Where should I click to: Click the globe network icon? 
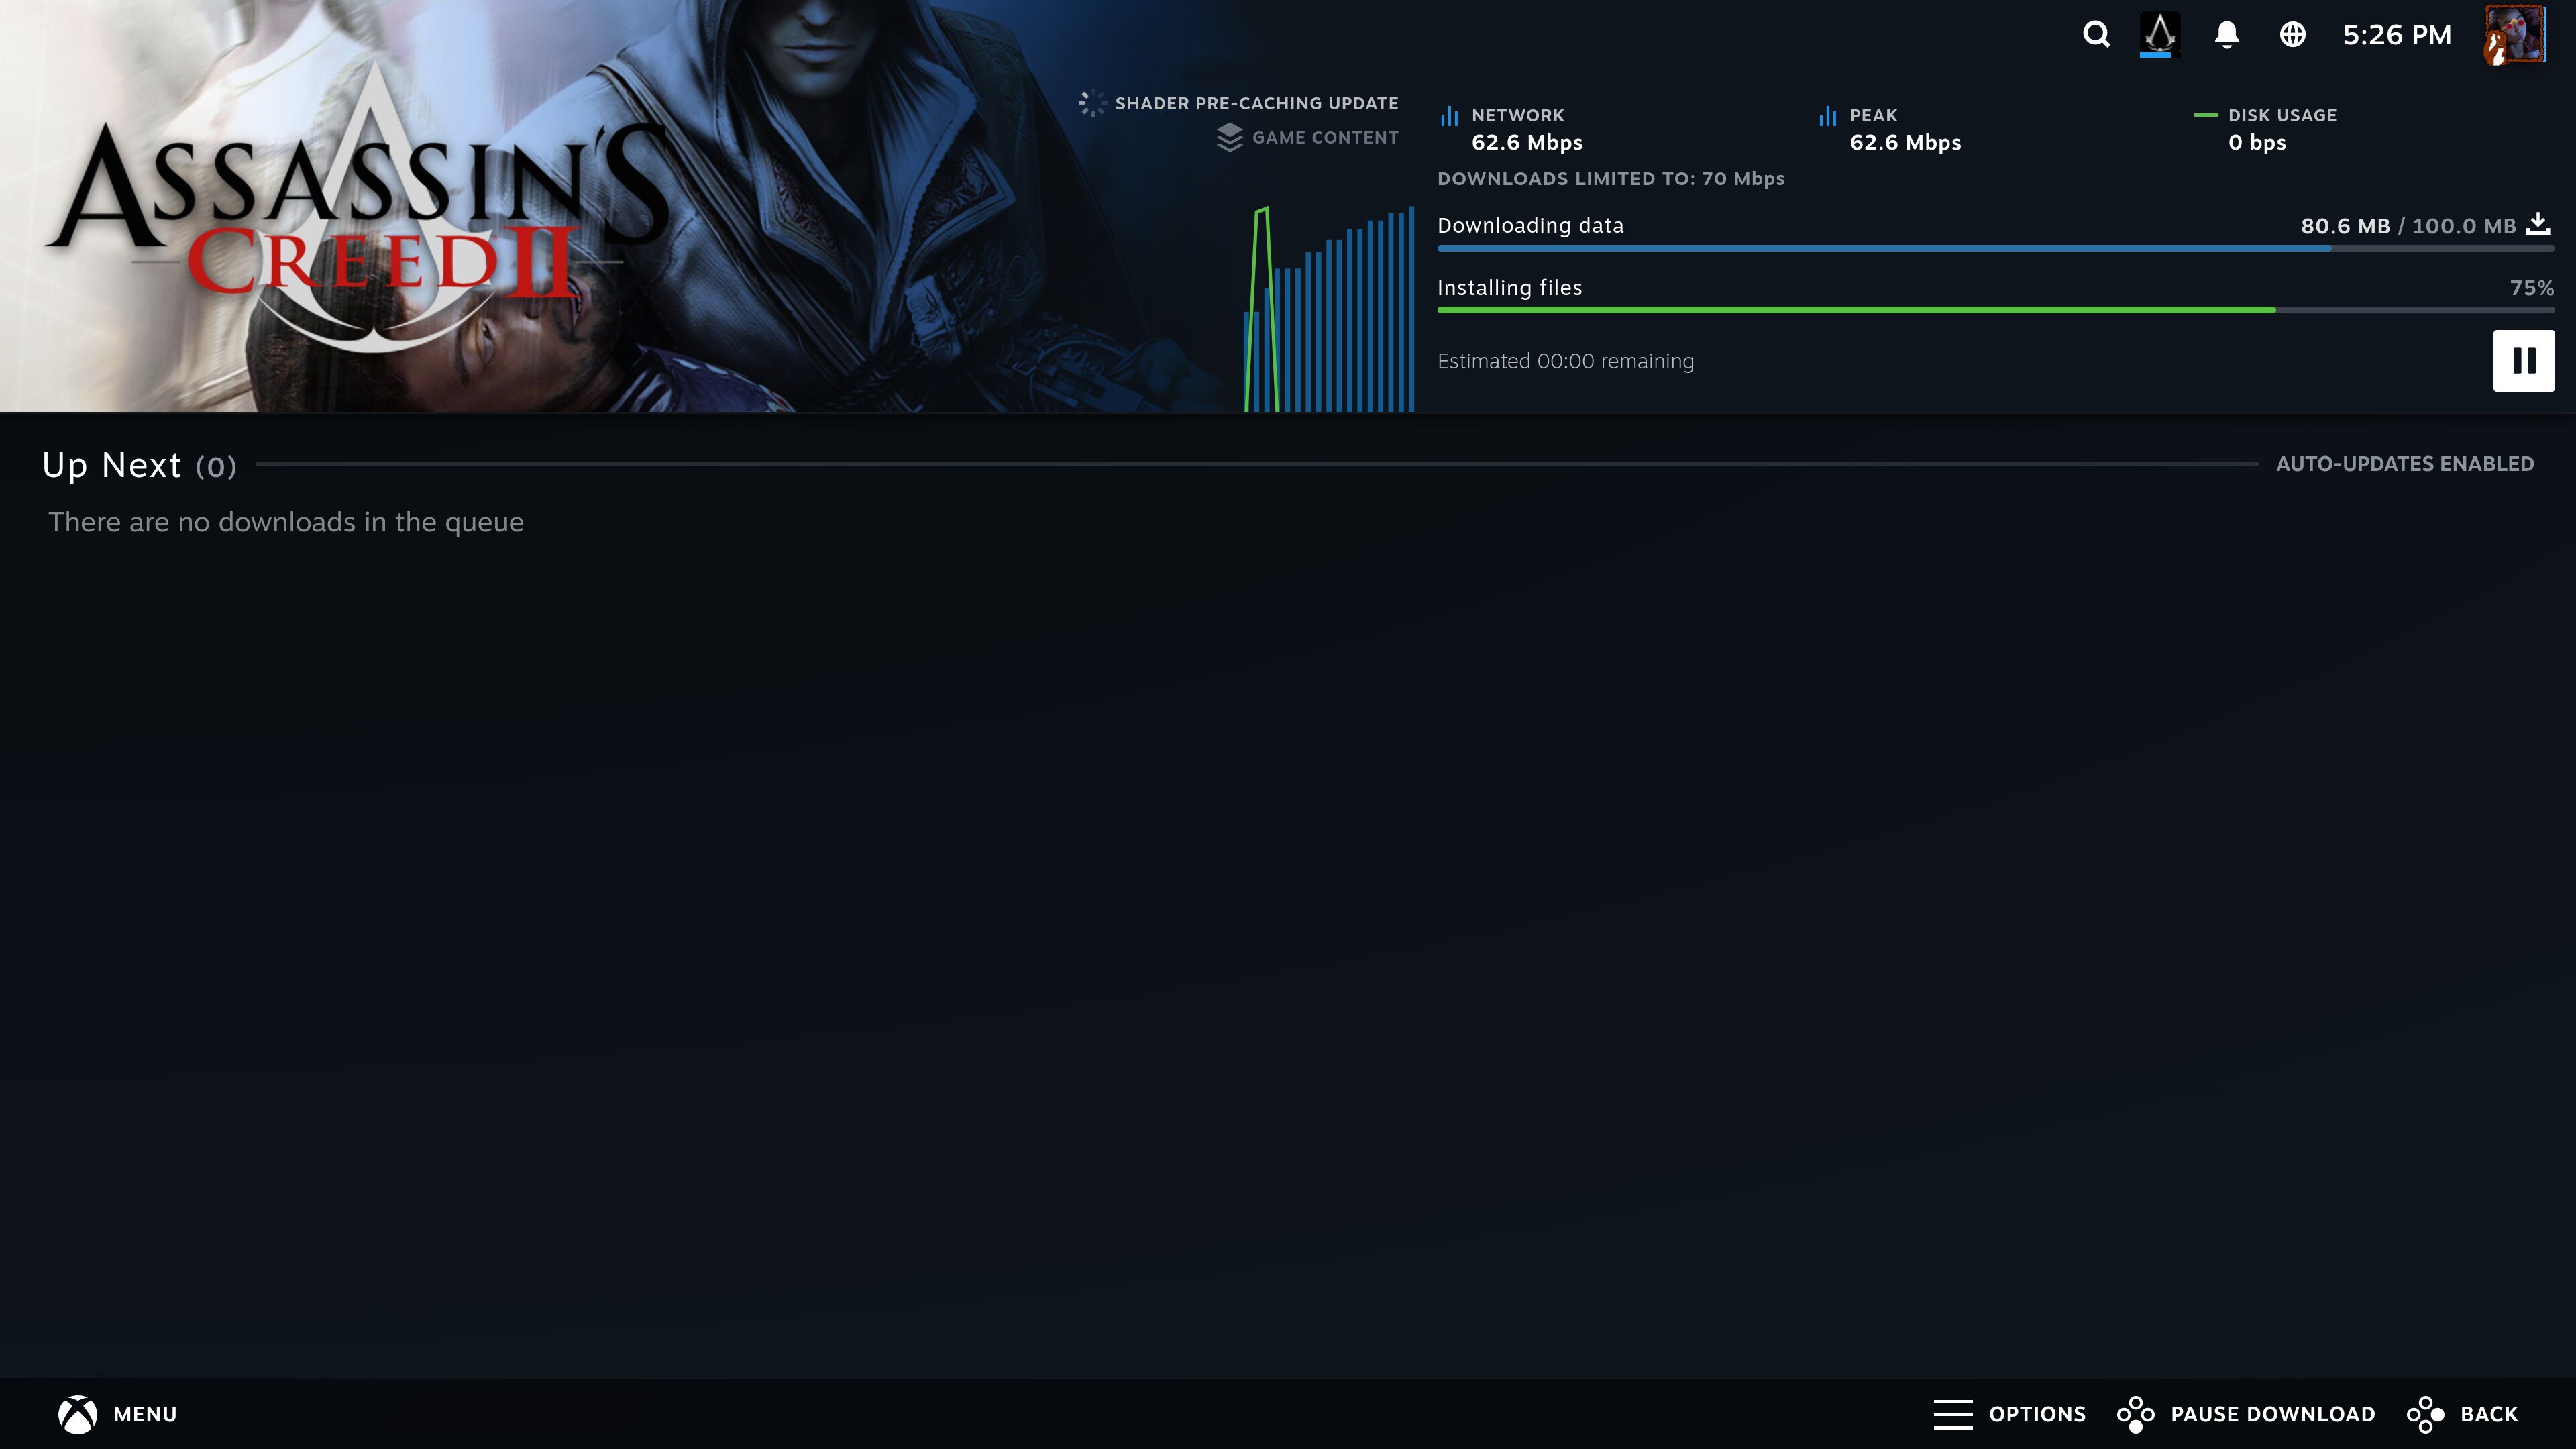(x=2292, y=35)
